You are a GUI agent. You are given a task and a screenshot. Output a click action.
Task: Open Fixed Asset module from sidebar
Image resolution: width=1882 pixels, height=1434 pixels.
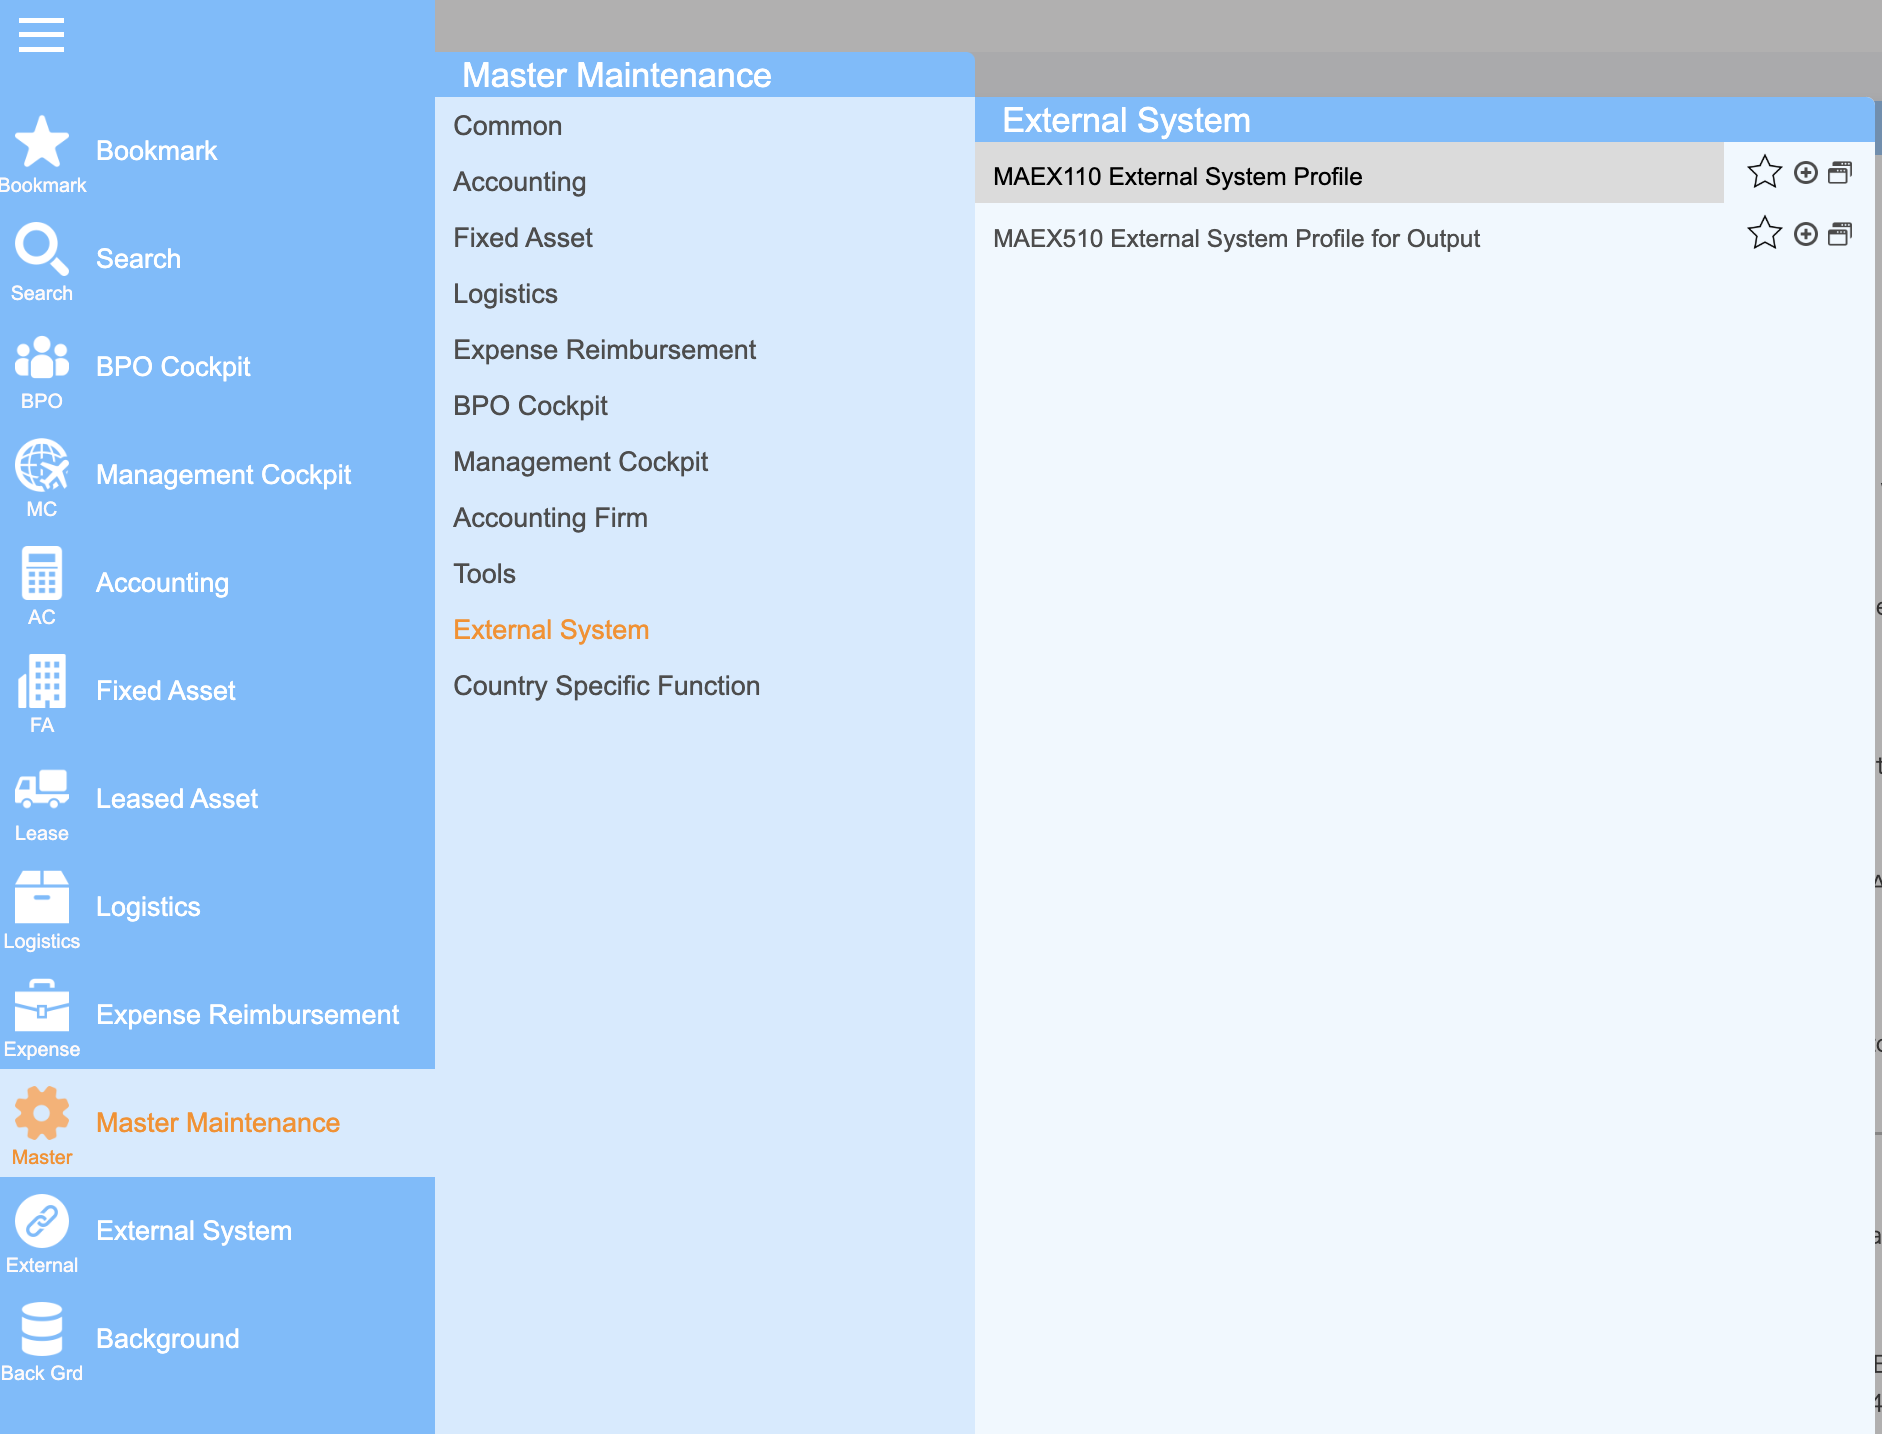[166, 691]
